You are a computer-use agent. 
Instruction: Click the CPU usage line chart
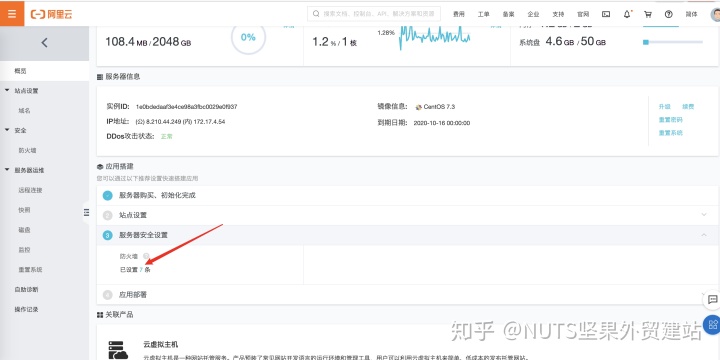(434, 37)
